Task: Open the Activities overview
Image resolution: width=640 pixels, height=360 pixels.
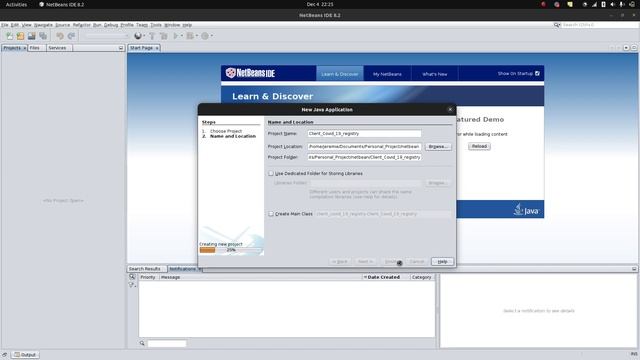Action: click(16, 4)
